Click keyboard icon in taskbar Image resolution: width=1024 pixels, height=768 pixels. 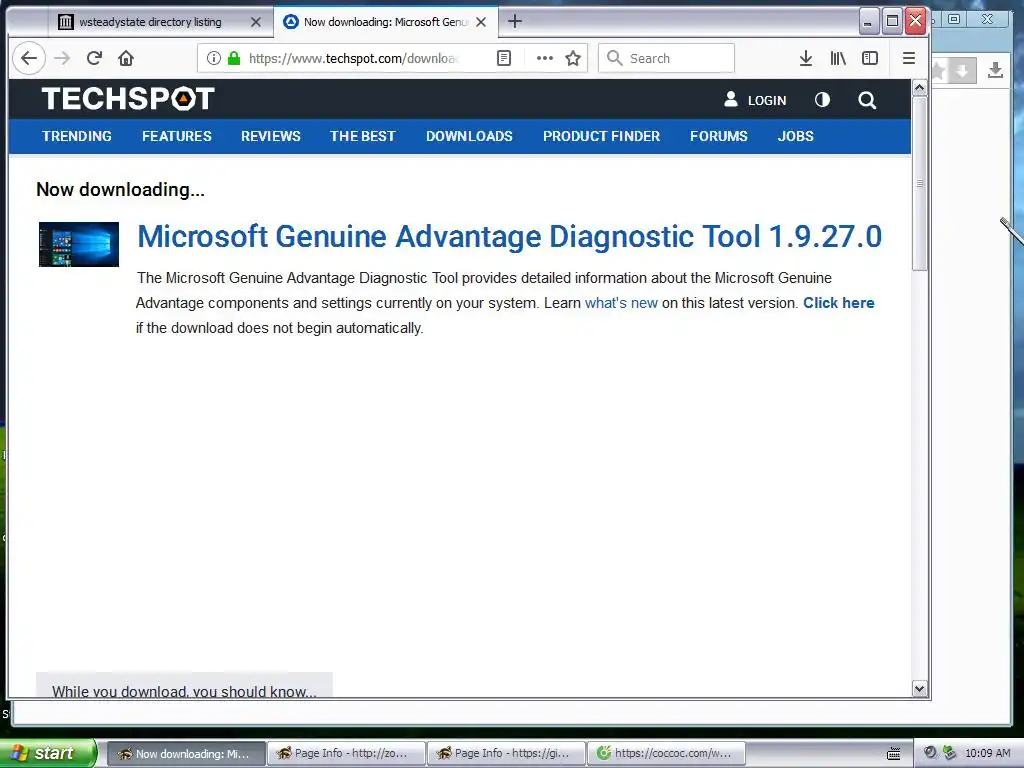click(x=893, y=754)
